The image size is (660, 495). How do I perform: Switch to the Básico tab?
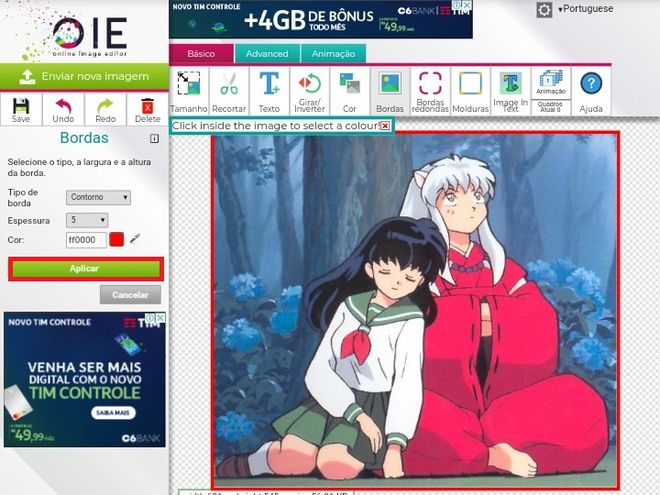click(x=201, y=54)
